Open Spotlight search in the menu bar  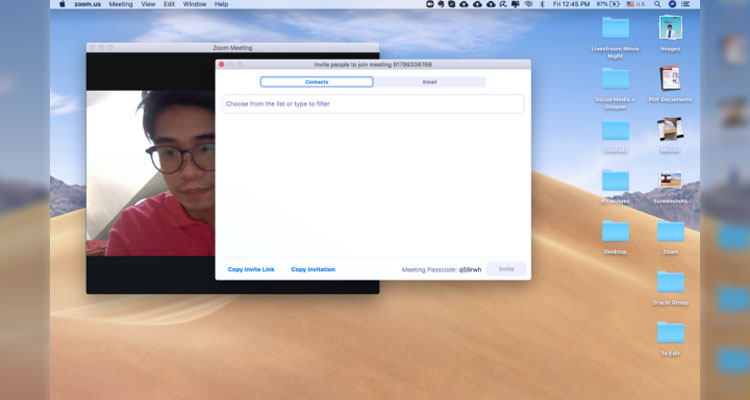[658, 4]
